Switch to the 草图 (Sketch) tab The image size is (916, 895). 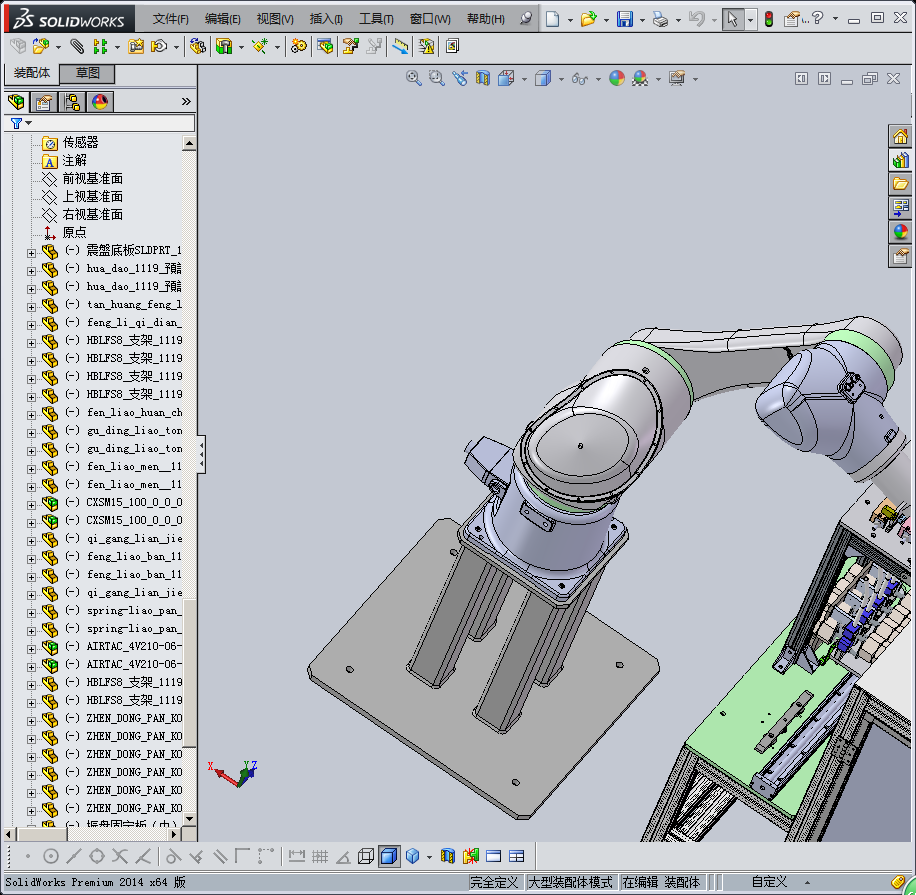(87, 74)
